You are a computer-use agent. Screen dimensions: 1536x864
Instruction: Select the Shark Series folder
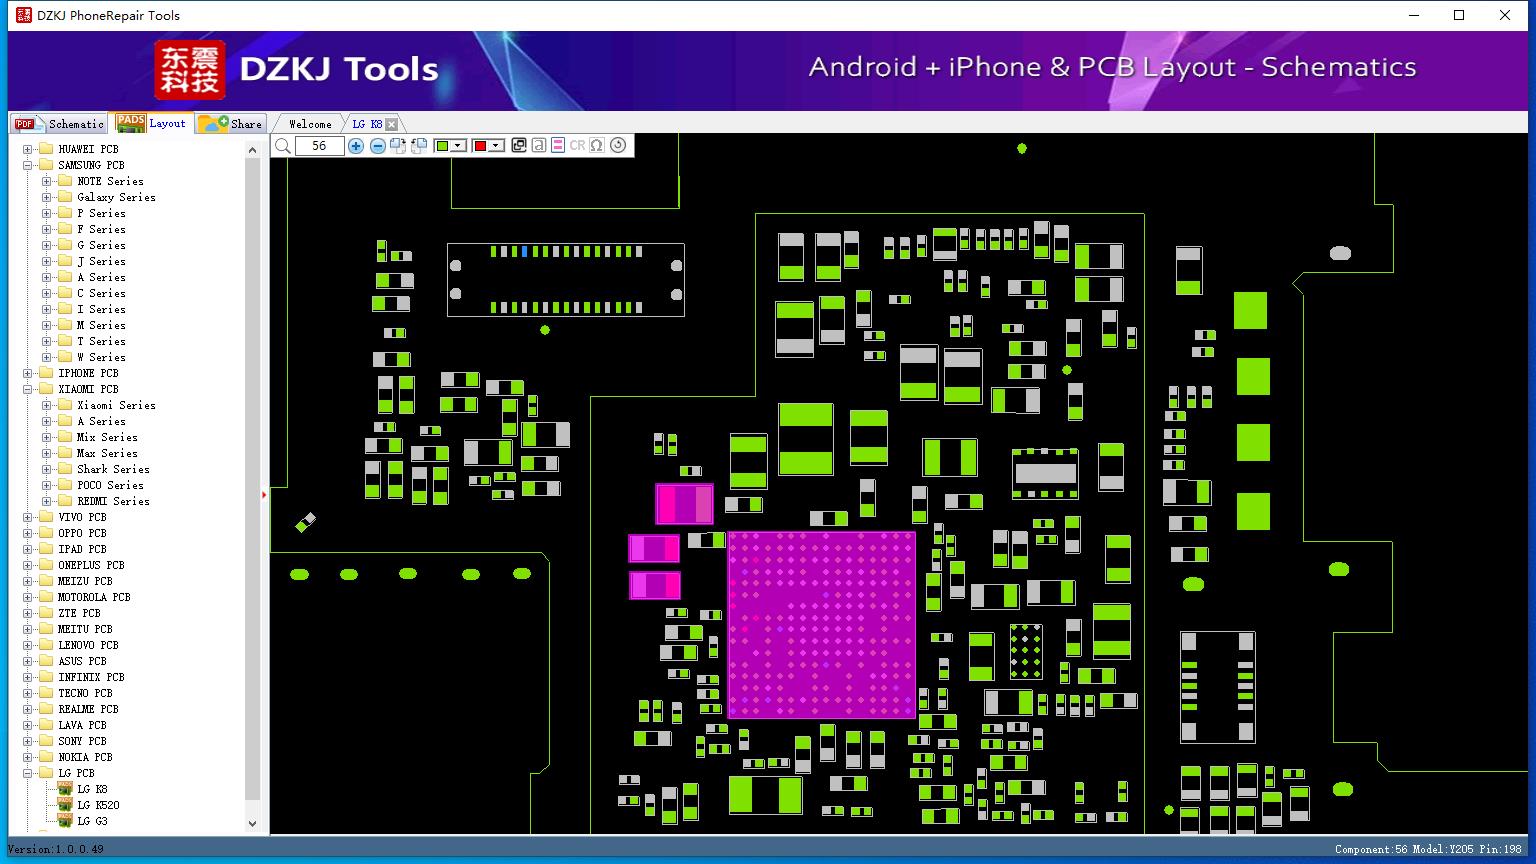(x=113, y=469)
